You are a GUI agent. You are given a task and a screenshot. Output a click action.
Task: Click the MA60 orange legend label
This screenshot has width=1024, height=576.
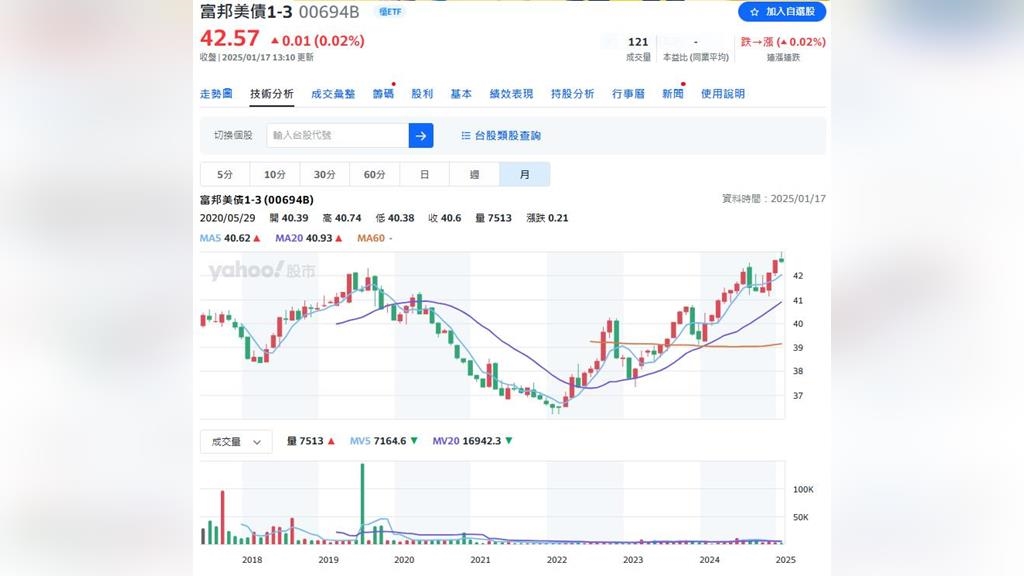pos(370,238)
